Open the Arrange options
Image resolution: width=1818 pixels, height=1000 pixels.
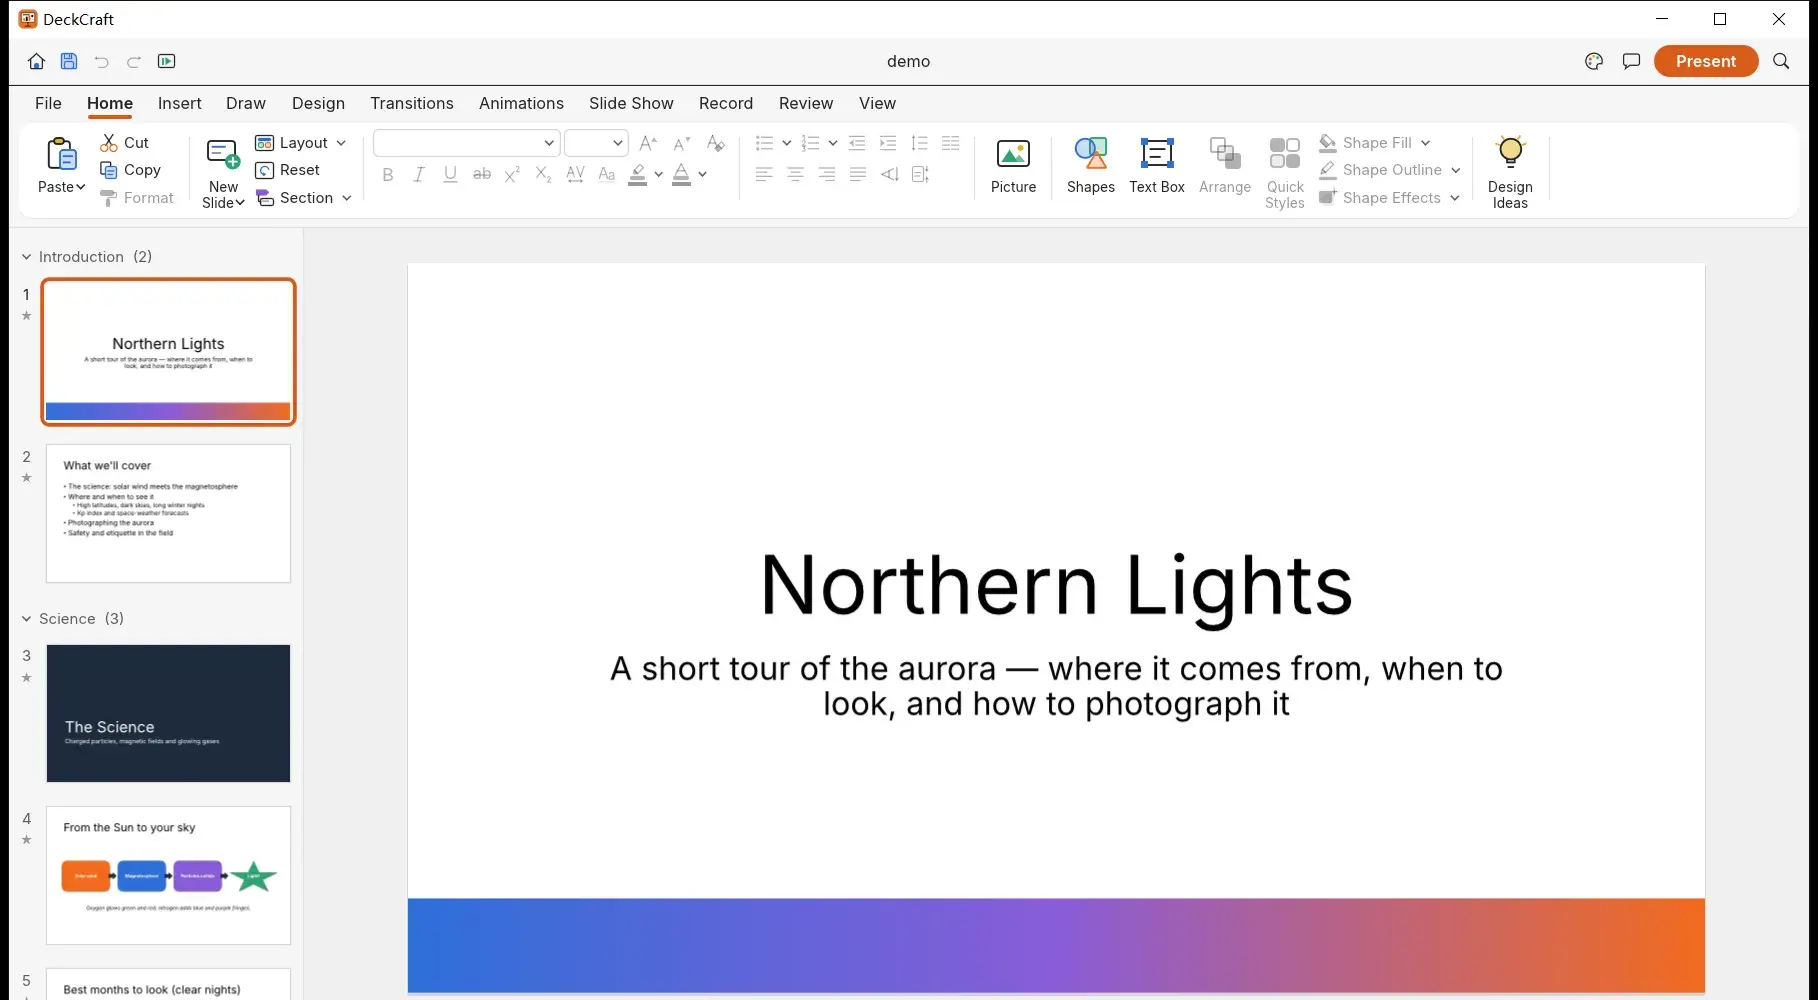point(1225,166)
